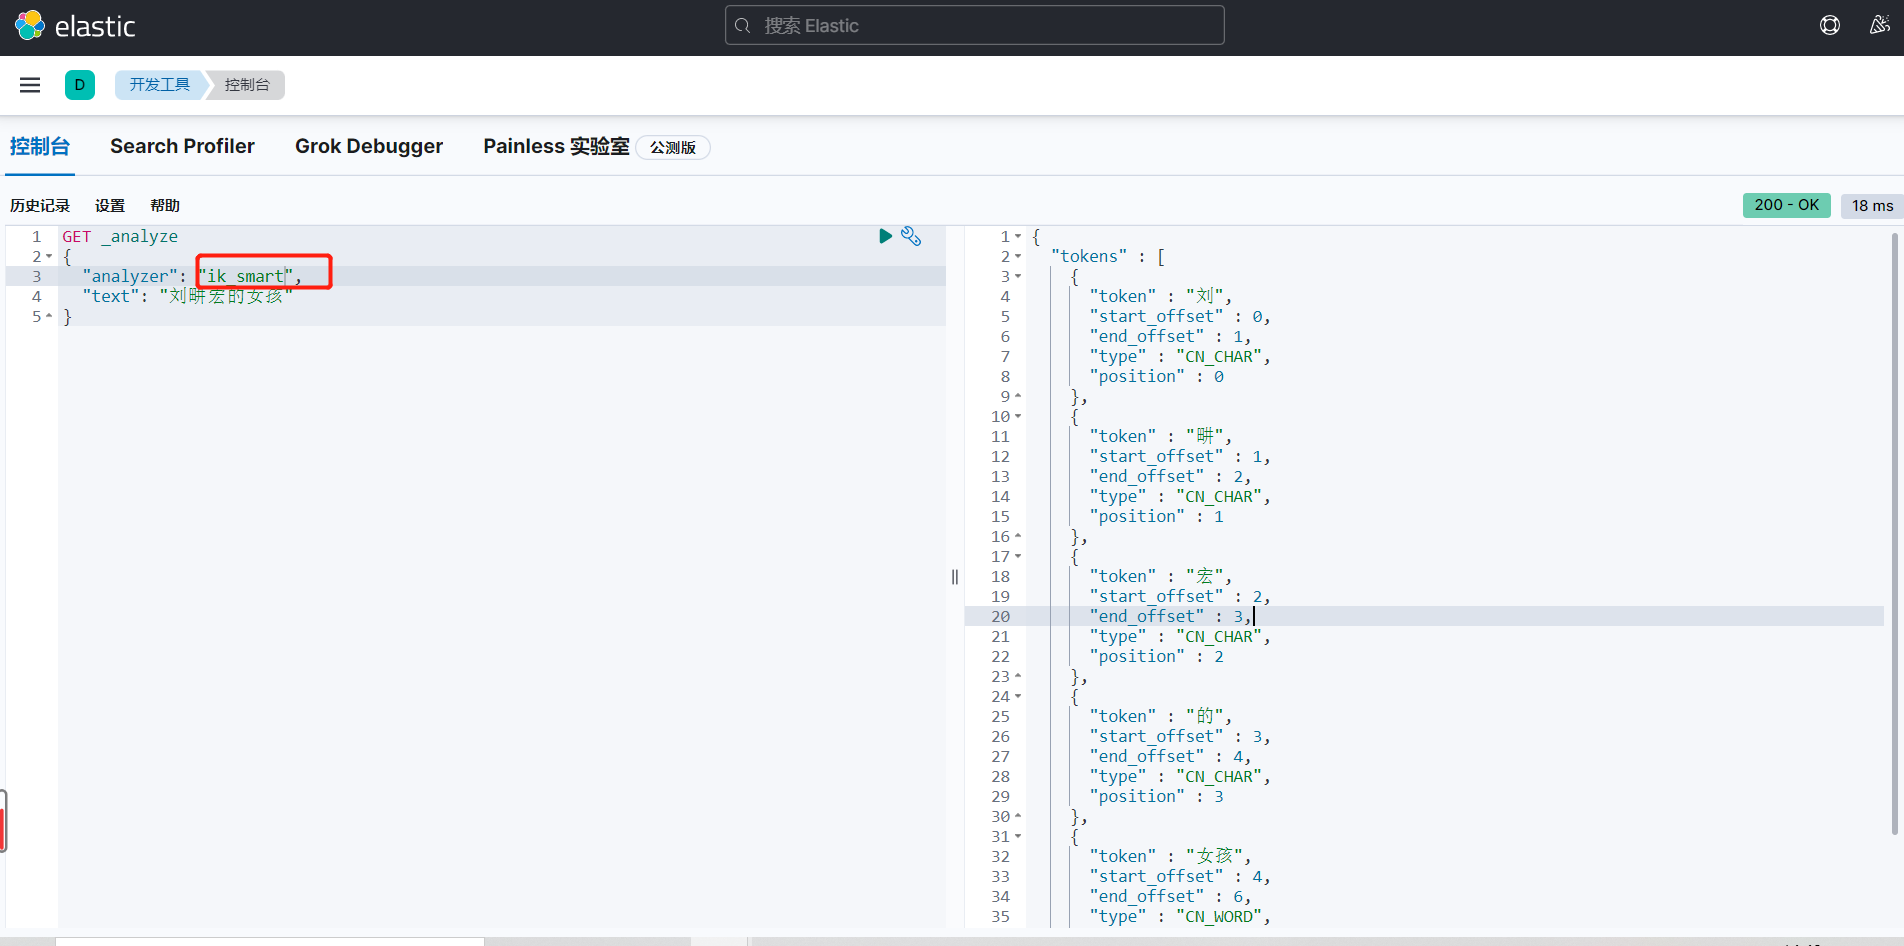The width and height of the screenshot is (1904, 946).
Task: Click the 18 ms response time badge
Action: tap(1872, 206)
